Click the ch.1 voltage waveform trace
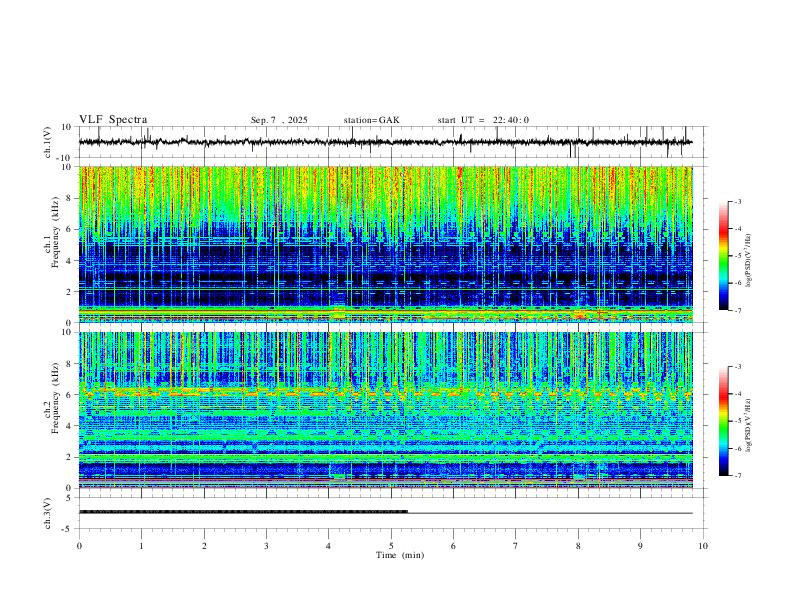 [385, 142]
